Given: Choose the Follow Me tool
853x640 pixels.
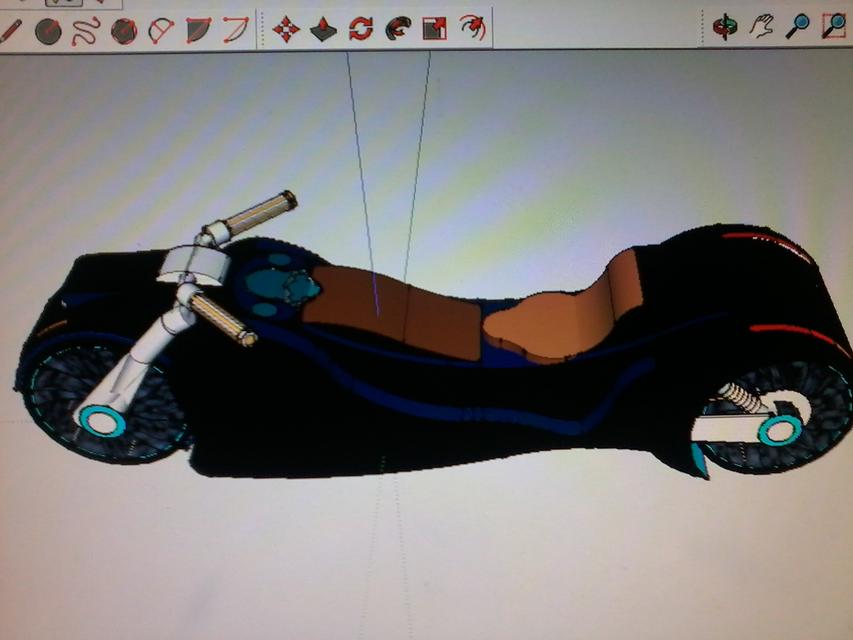Looking at the screenshot, I should pos(397,29).
